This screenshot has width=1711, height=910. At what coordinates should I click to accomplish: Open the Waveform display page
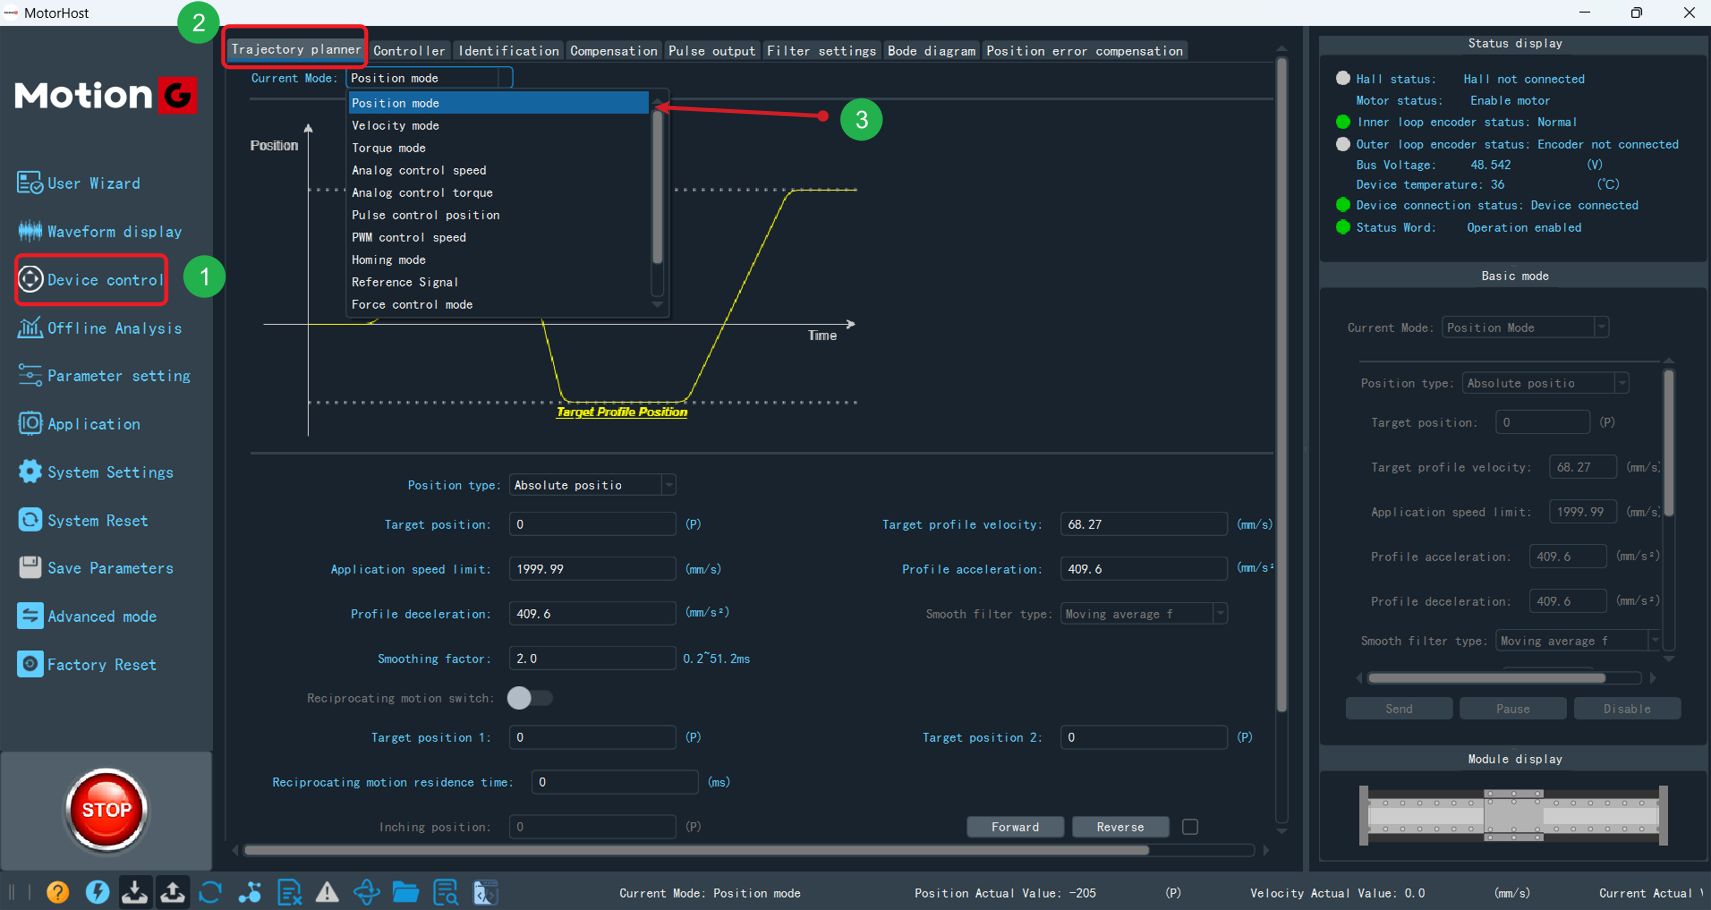(100, 231)
